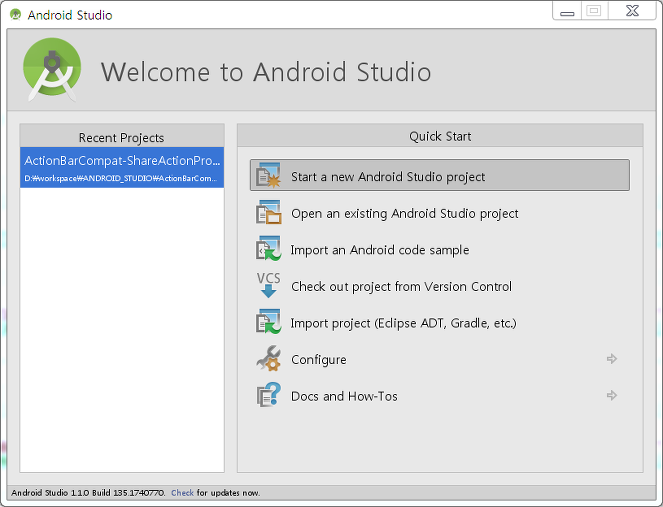The width and height of the screenshot is (663, 507).
Task: Close the Android Studio window
Action: [x=633, y=11]
